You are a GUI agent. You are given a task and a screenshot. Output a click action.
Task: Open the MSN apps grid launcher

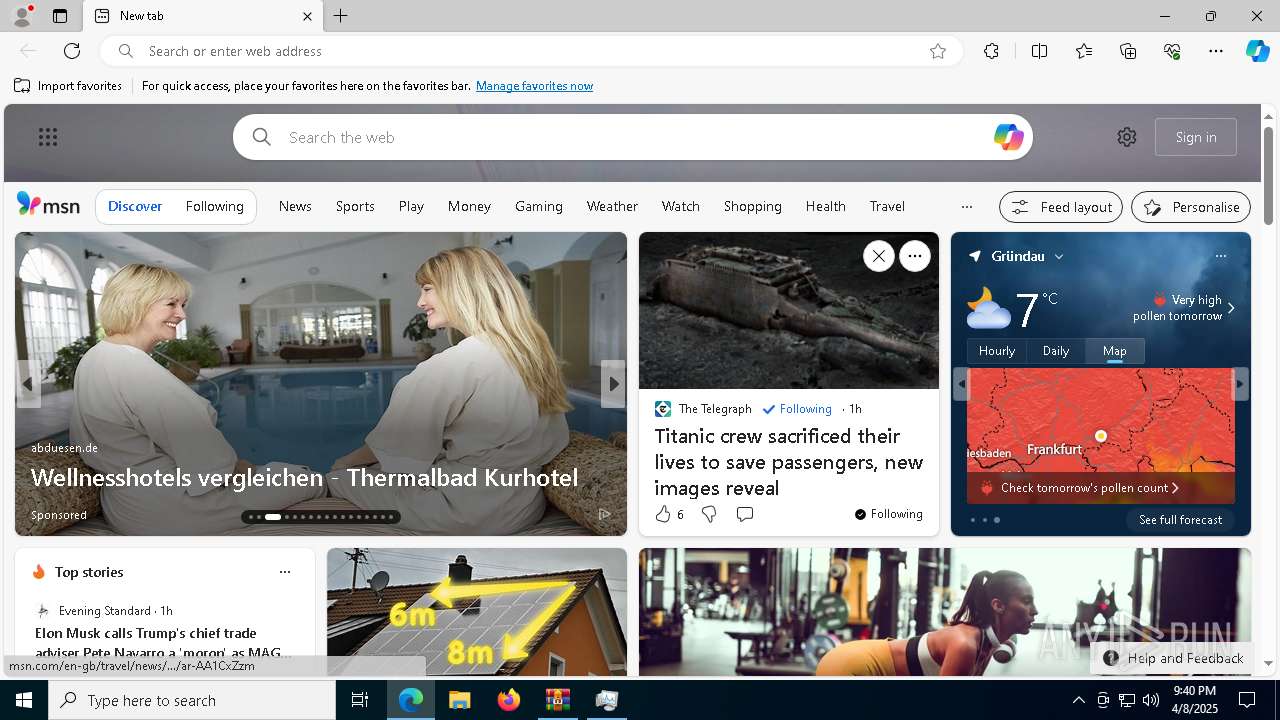coord(48,137)
